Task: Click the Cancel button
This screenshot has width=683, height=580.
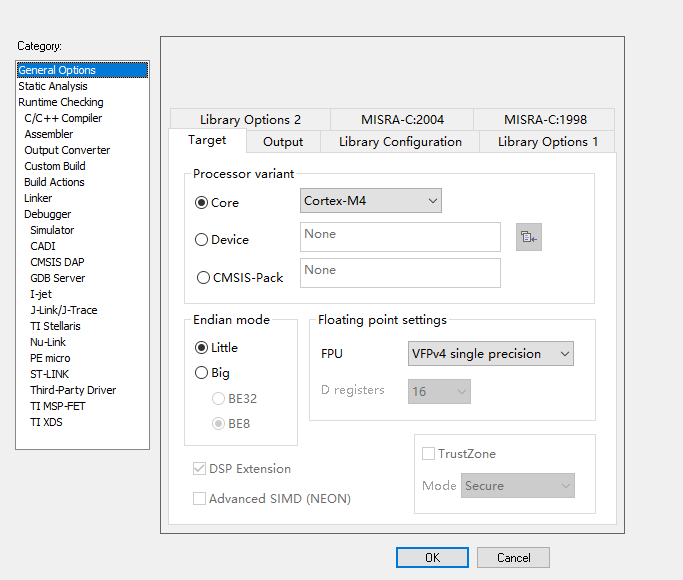Action: point(513,557)
